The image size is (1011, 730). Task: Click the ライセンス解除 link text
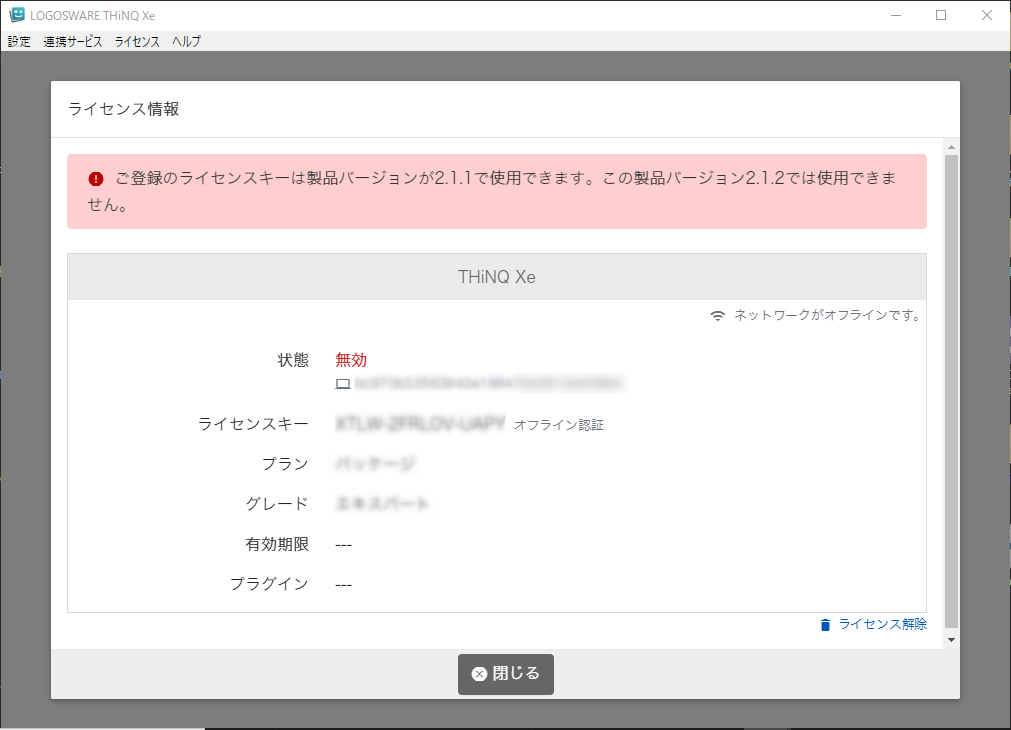(882, 624)
